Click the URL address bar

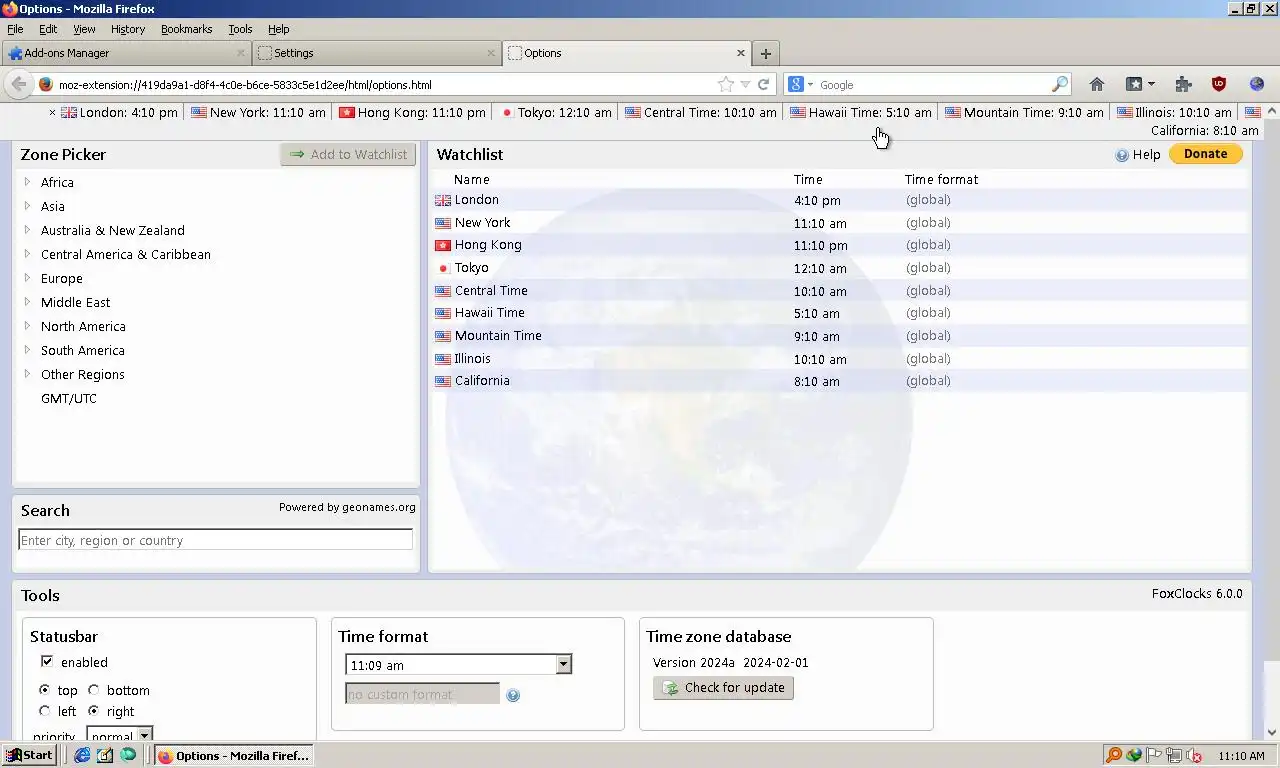[x=385, y=85]
